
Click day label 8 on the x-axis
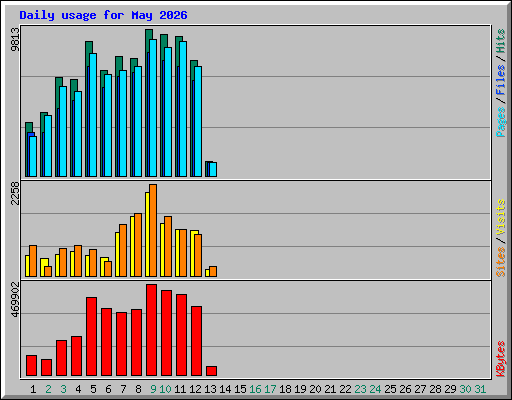tap(138, 389)
